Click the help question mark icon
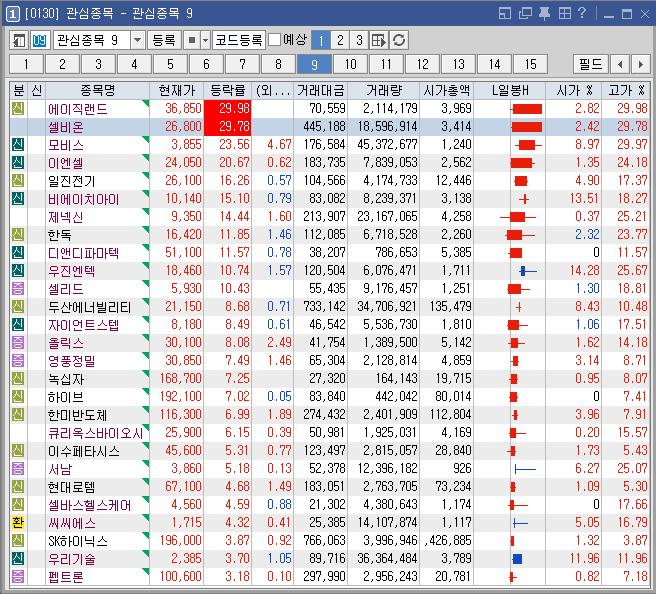 pyautogui.click(x=582, y=13)
